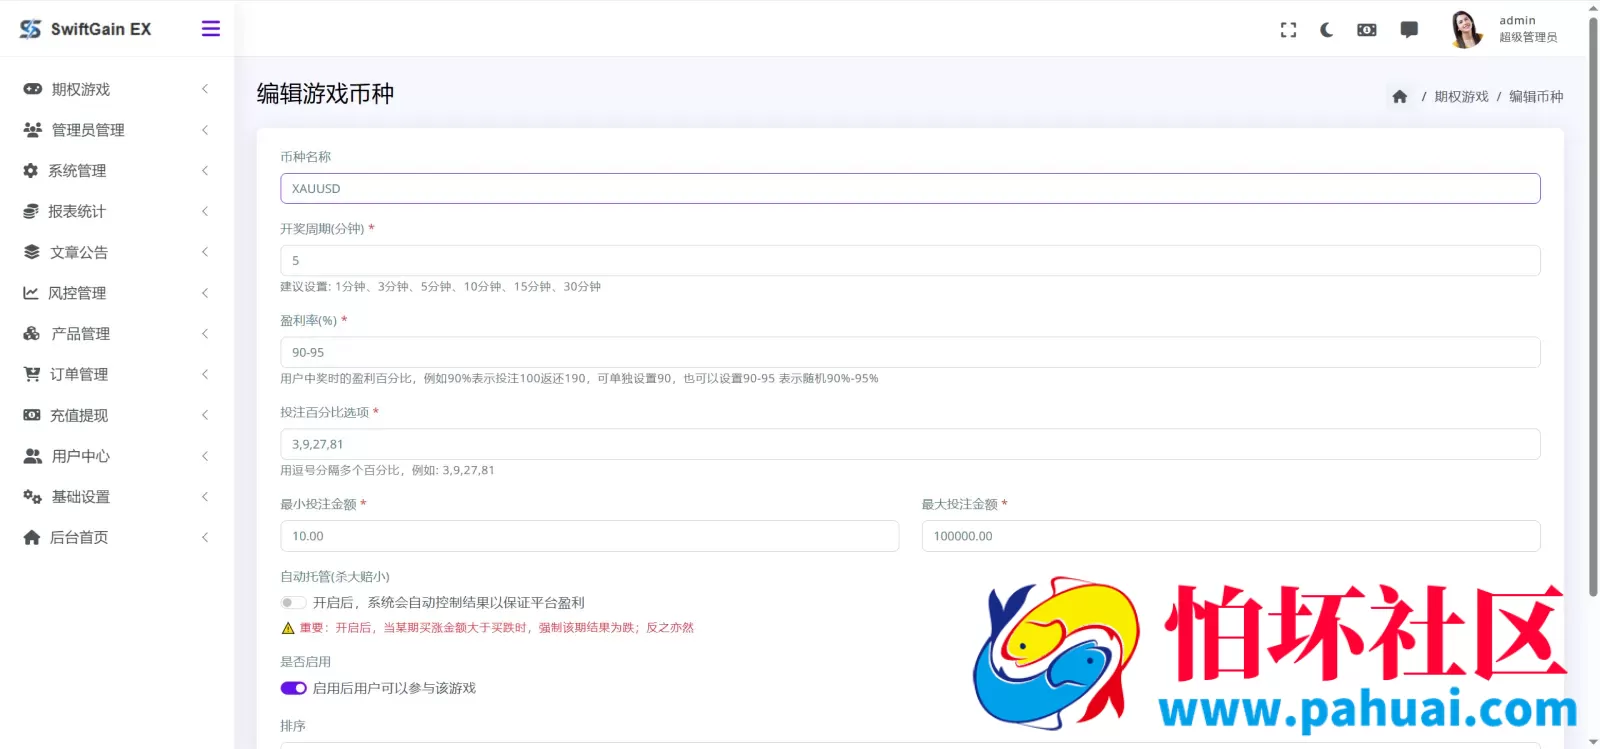Click the 盈利率 field showing 90-95
Screen dimensions: 1600x749
click(x=910, y=353)
